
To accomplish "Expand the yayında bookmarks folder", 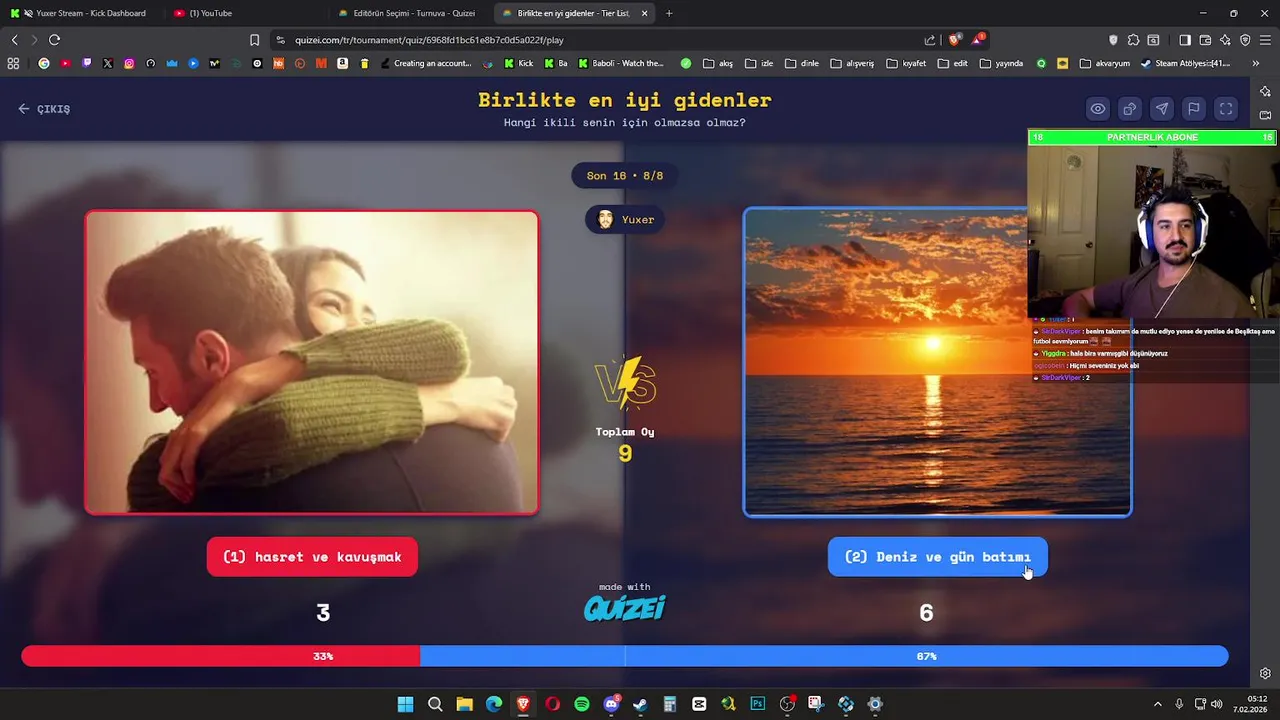I will pos(1001,63).
